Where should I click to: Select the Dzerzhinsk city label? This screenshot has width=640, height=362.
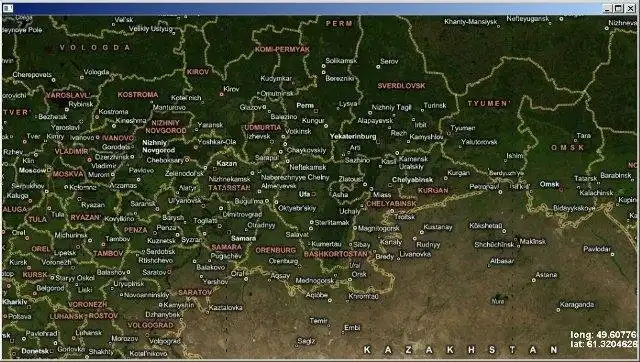(x=112, y=157)
